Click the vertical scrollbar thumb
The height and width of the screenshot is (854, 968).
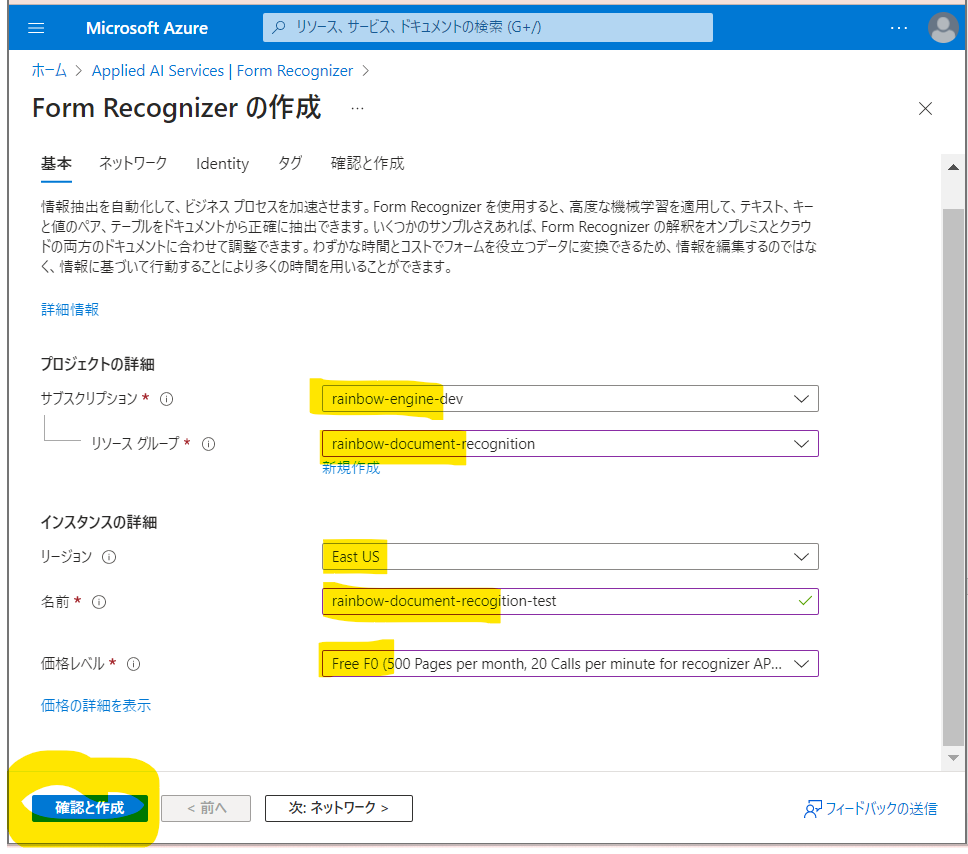point(953,477)
